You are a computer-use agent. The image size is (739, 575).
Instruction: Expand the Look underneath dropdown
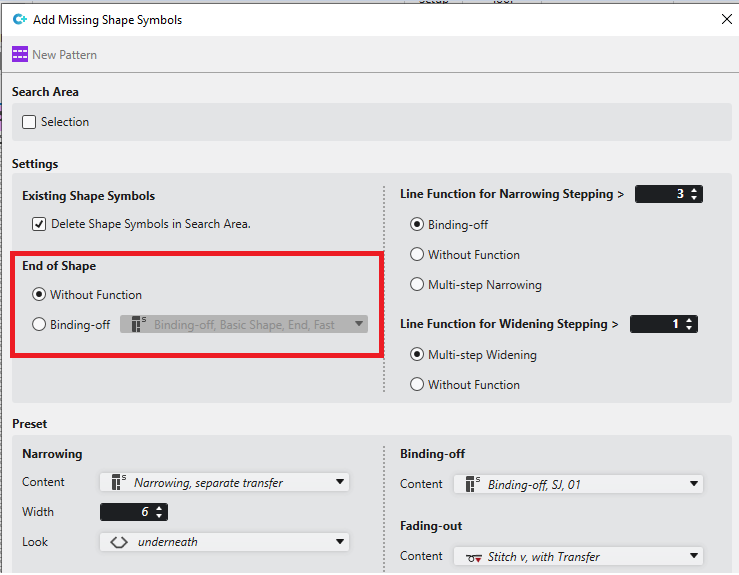click(x=340, y=542)
